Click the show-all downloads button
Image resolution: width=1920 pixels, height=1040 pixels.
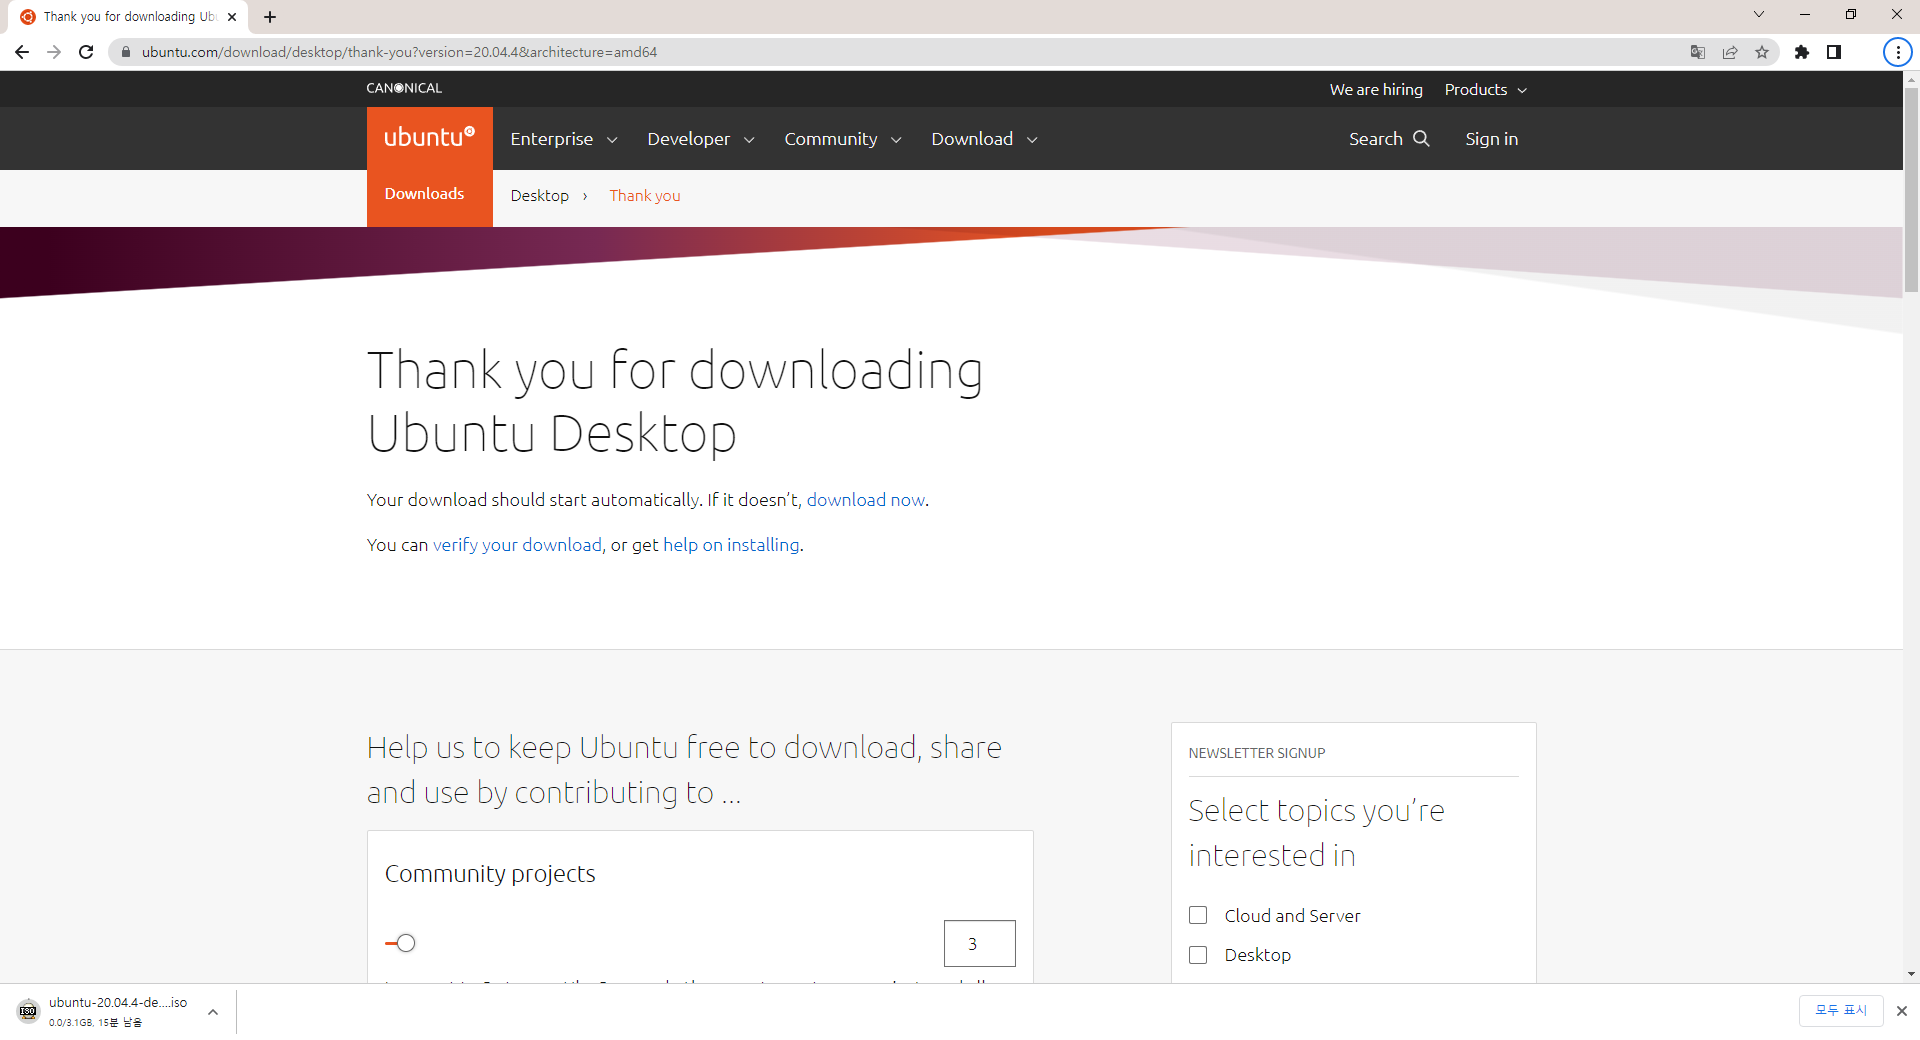(1841, 1011)
